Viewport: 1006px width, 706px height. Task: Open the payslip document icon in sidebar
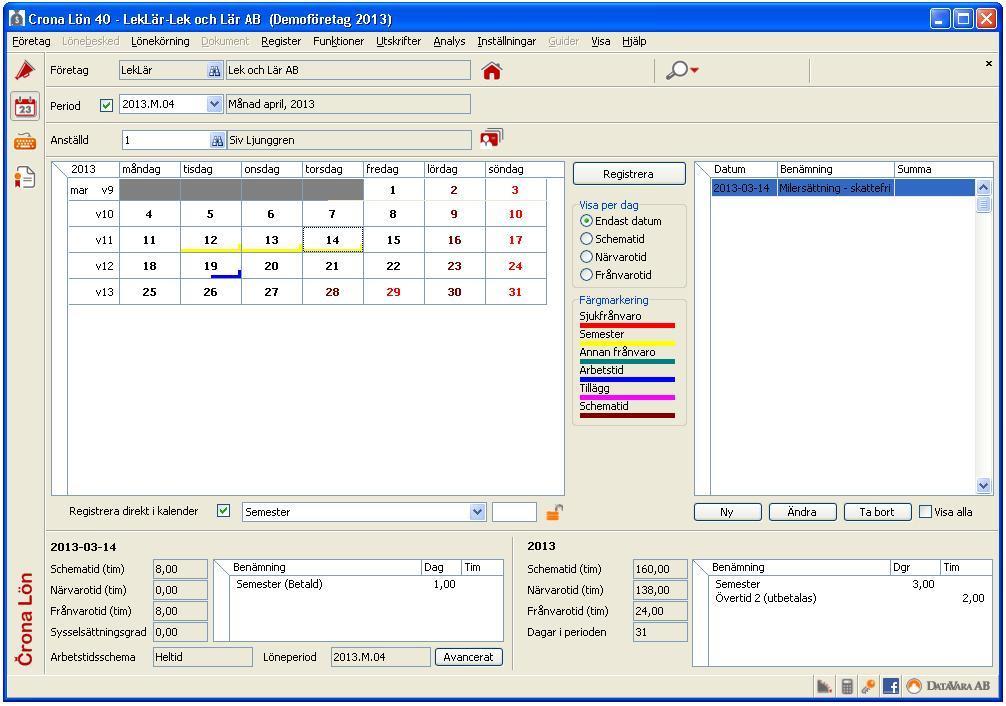[25, 177]
